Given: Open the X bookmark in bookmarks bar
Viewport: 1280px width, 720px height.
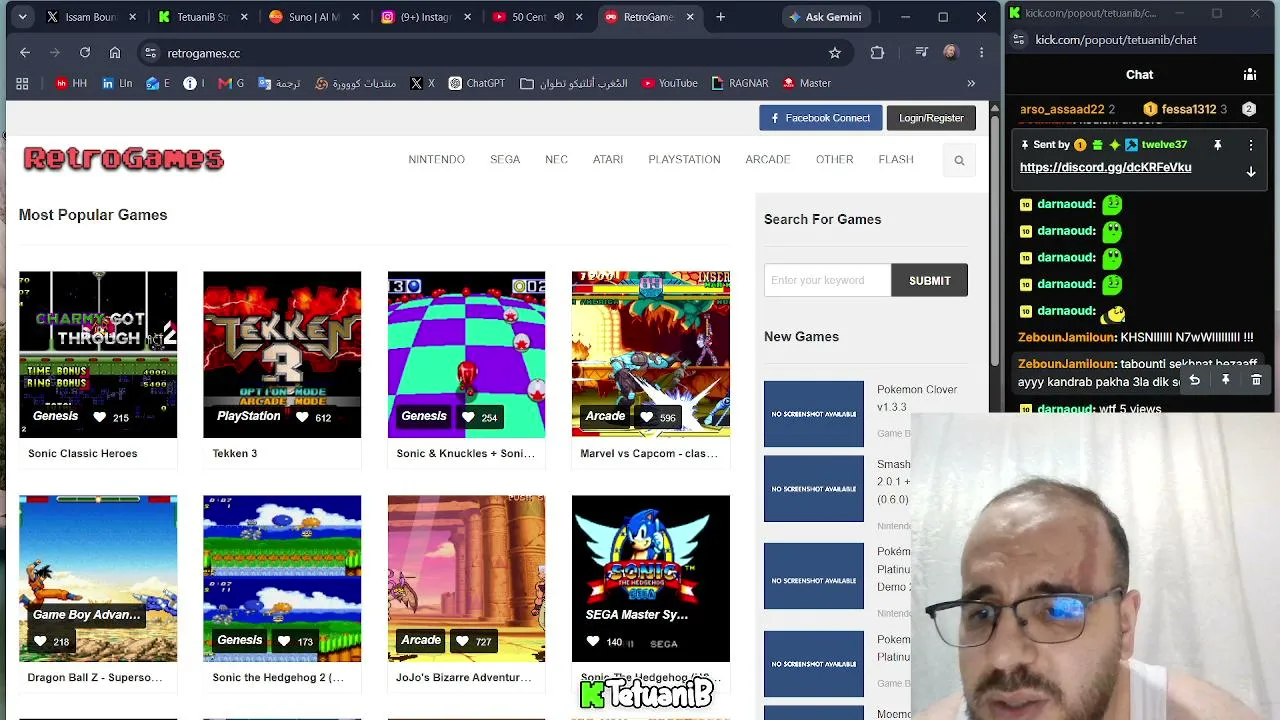Looking at the screenshot, I should (422, 83).
